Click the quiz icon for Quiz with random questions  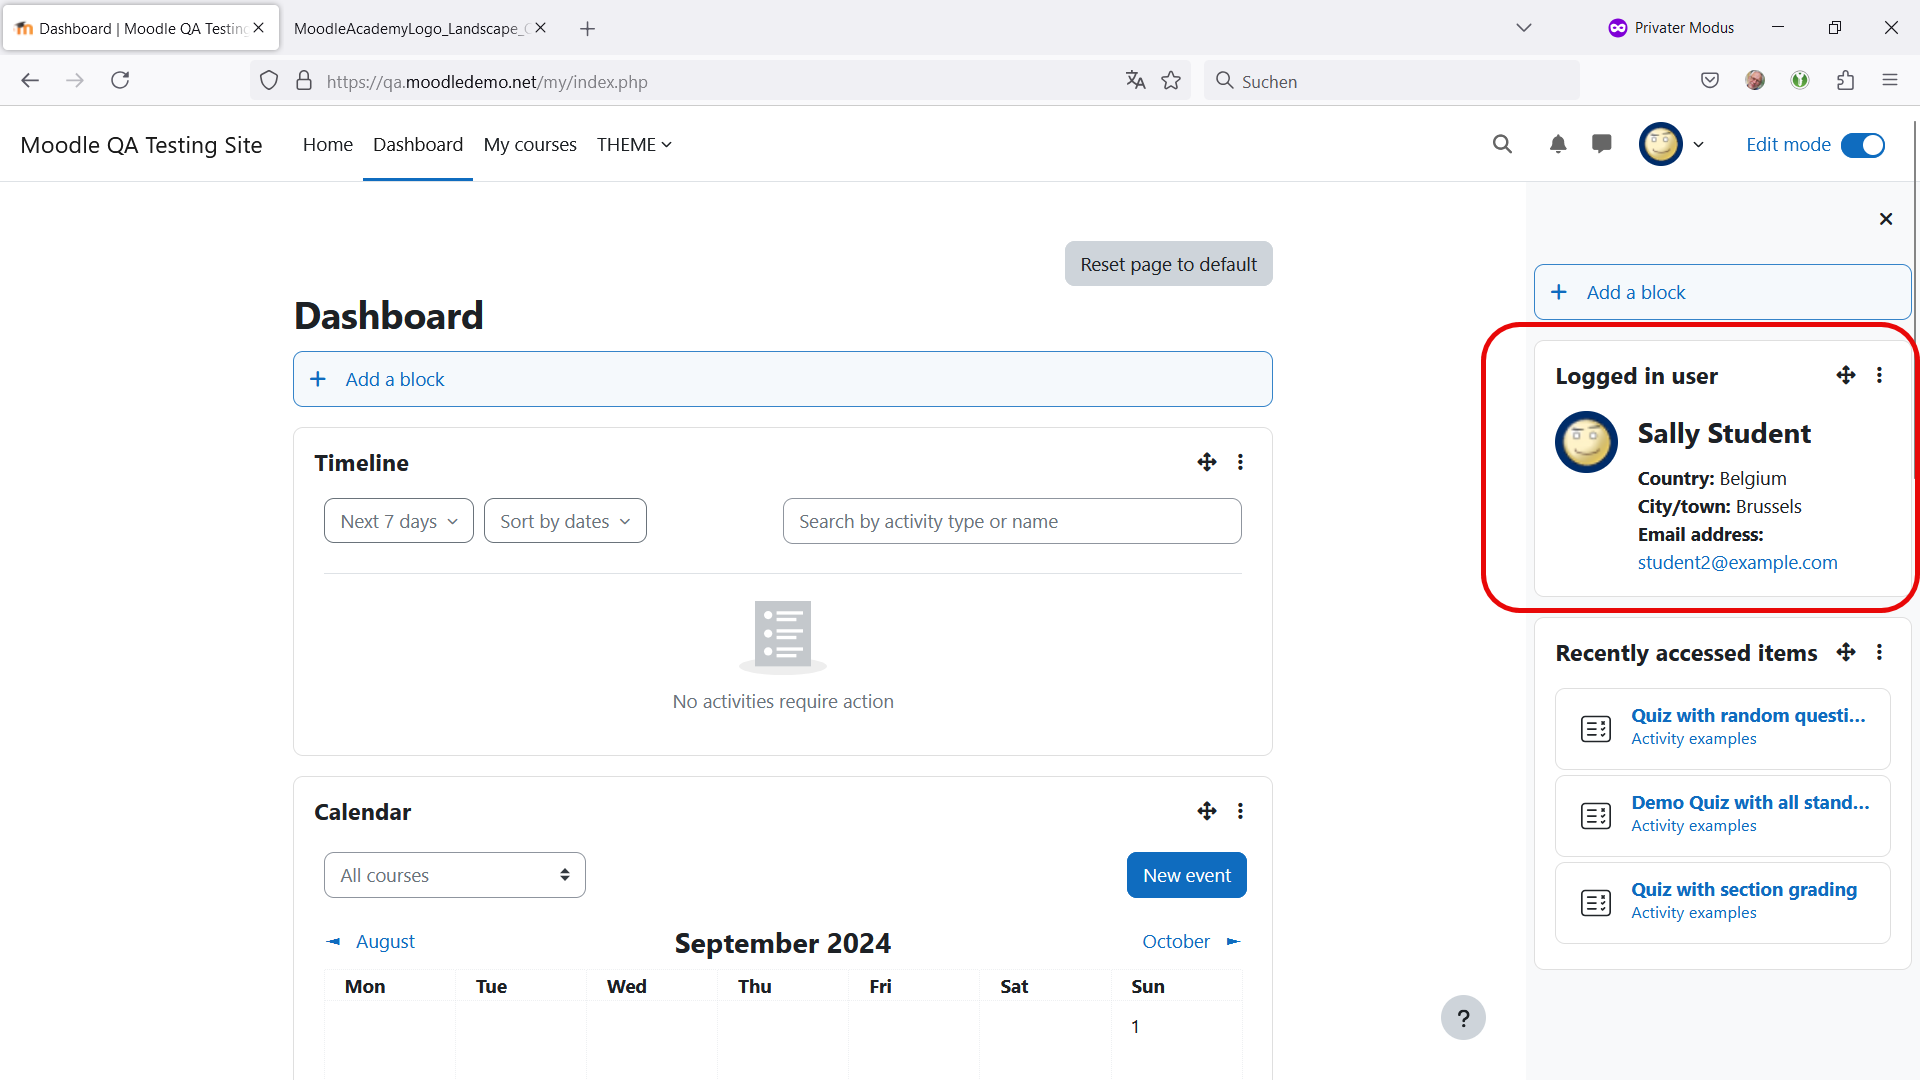(x=1596, y=729)
